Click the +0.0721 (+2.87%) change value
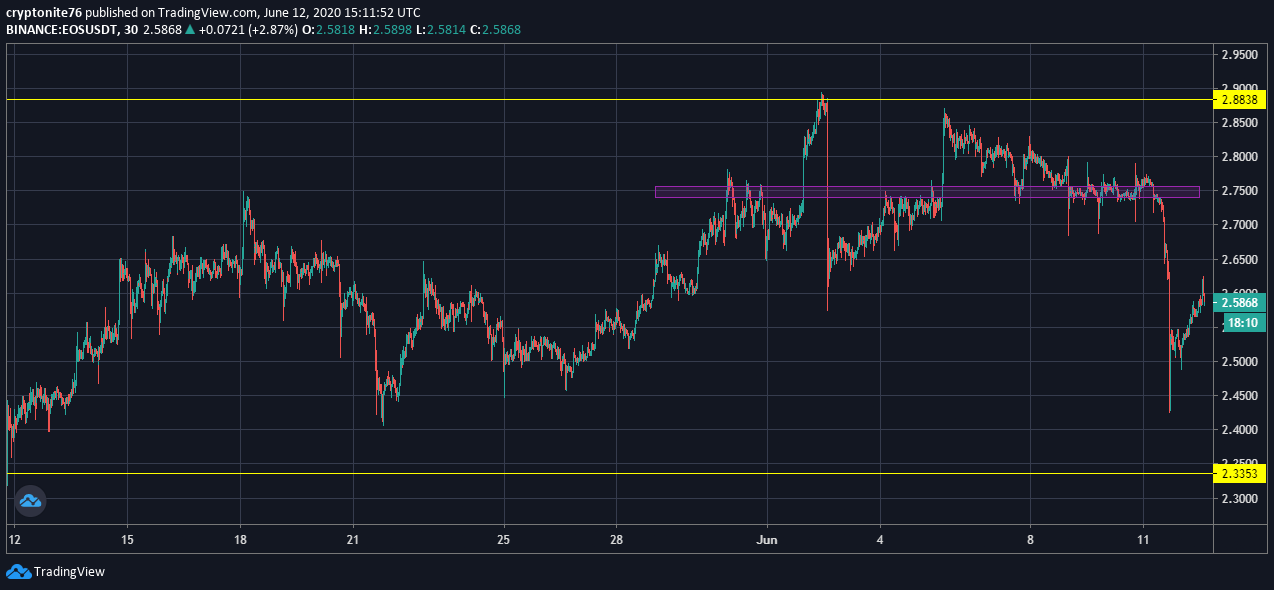Screen dimensions: 1274x590 coord(247,30)
